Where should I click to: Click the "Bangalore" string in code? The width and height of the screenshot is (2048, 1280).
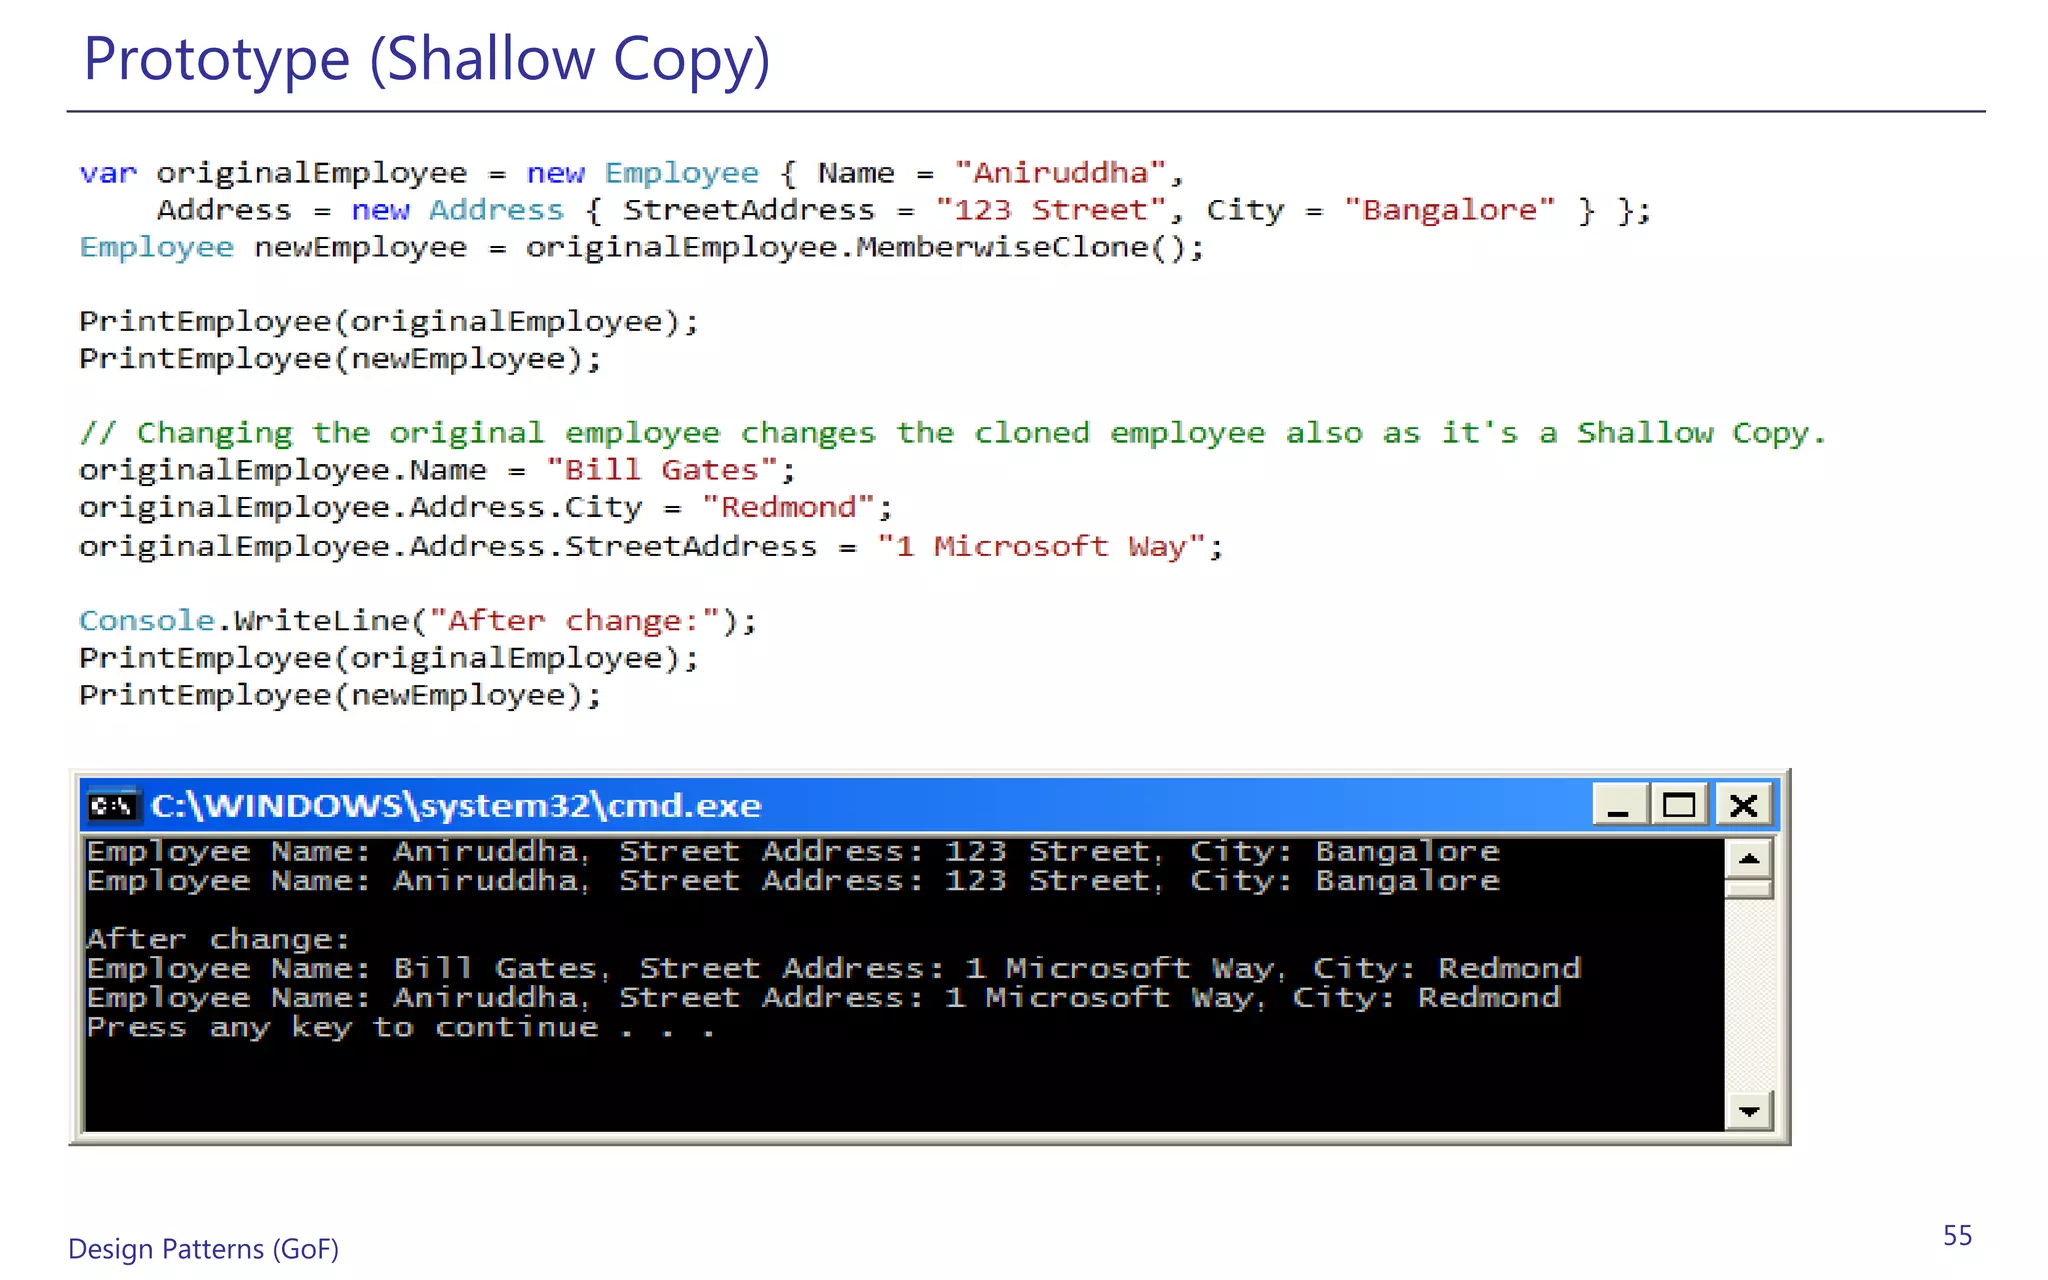pyautogui.click(x=1449, y=210)
